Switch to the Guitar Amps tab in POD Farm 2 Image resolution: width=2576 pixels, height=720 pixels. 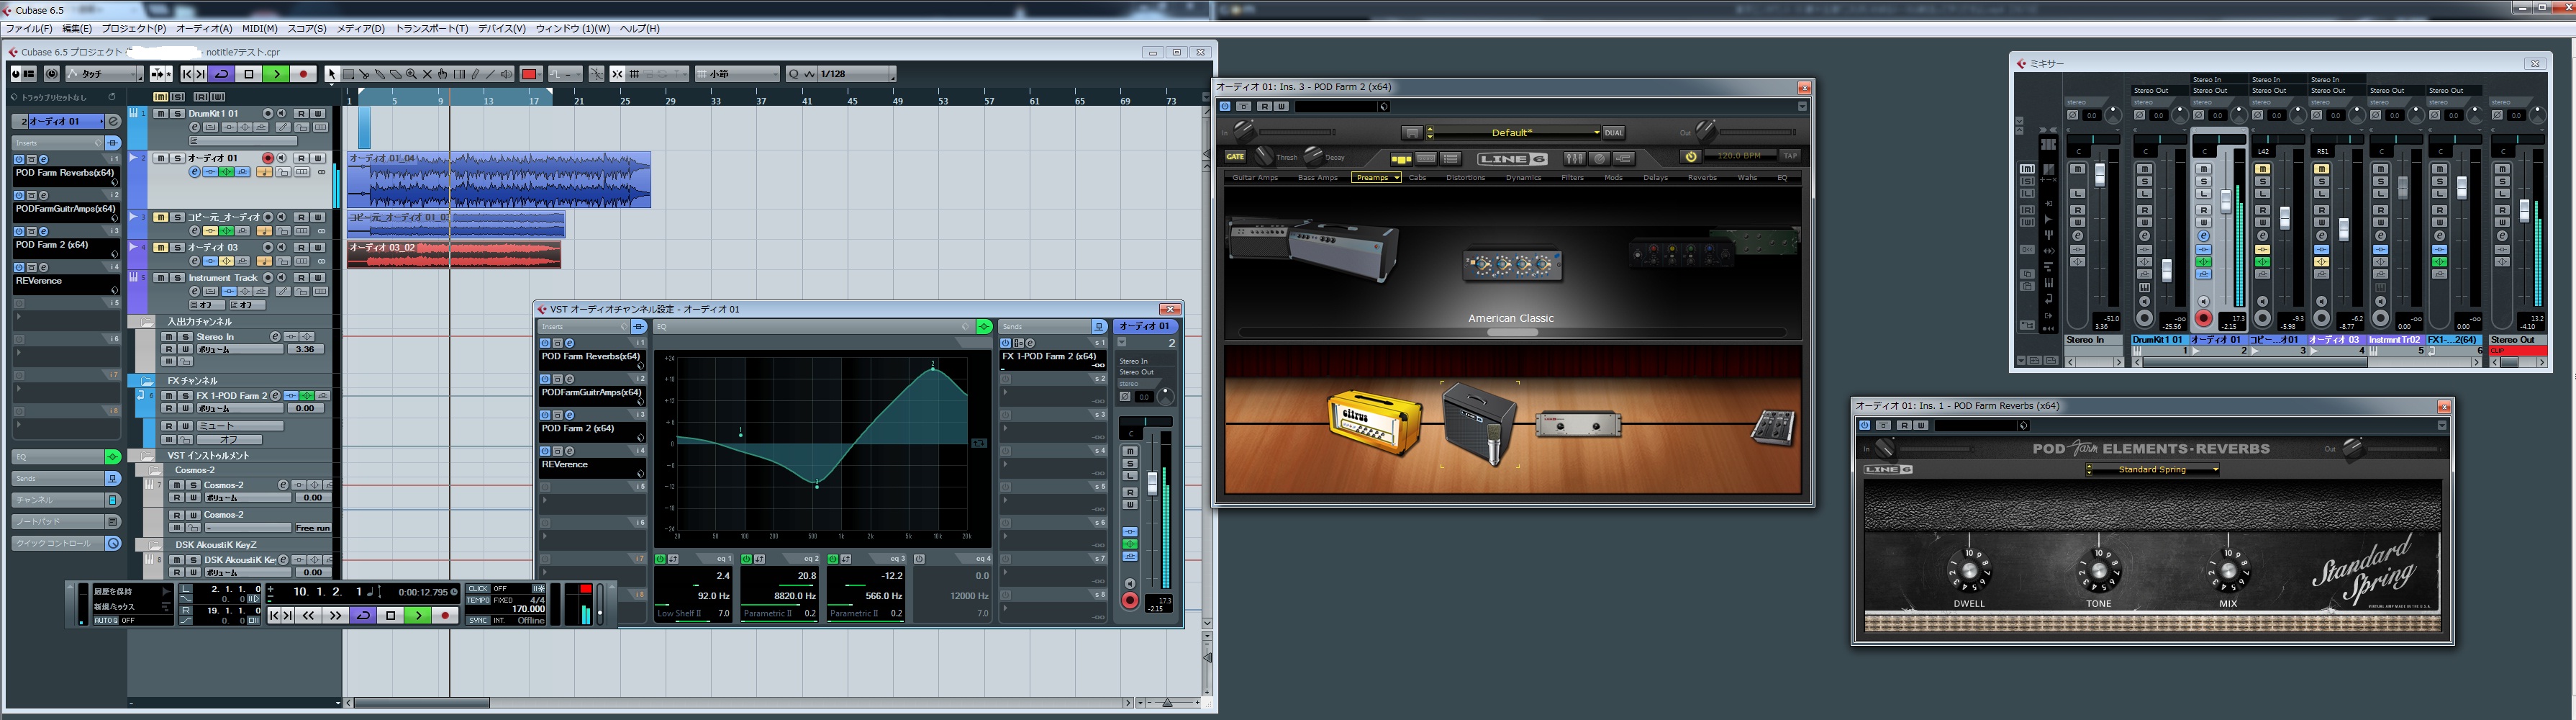click(x=1255, y=178)
